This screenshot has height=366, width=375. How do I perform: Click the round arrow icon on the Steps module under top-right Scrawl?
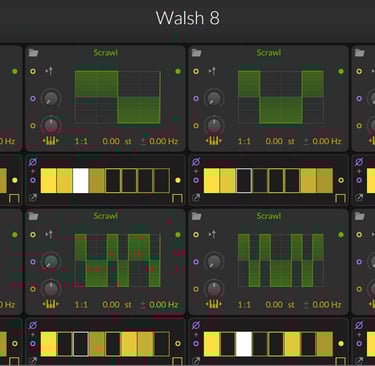[196, 198]
